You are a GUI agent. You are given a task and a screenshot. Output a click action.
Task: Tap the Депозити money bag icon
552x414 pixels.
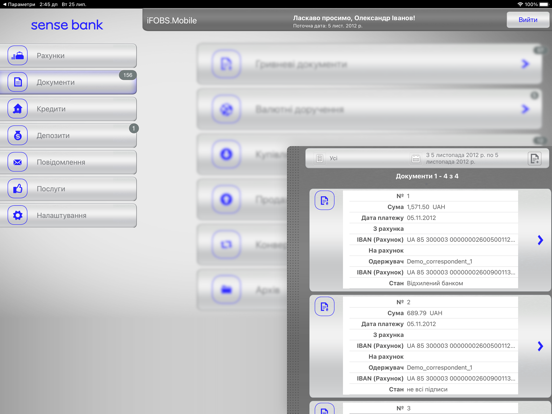pyautogui.click(x=18, y=136)
